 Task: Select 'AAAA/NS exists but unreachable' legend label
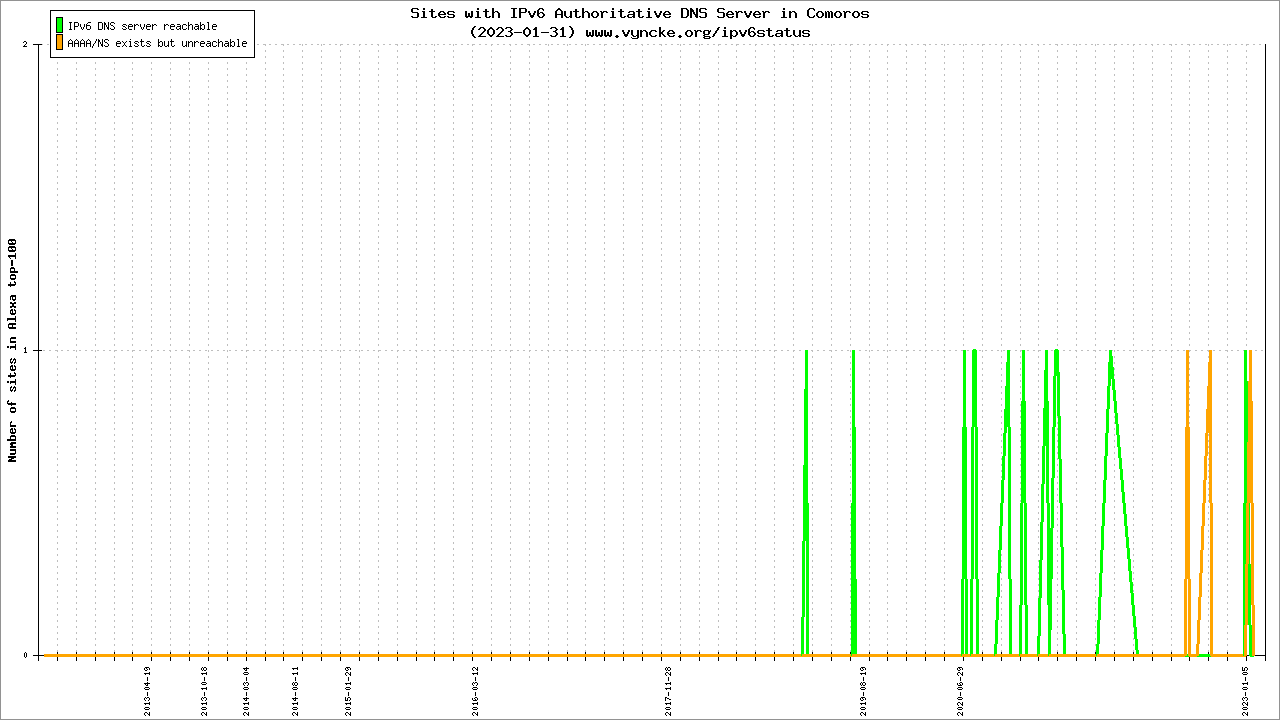pos(157,44)
